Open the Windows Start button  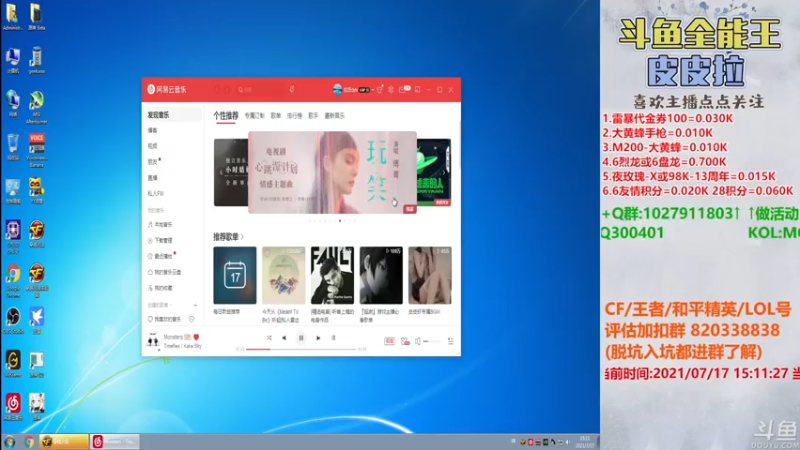[9, 442]
